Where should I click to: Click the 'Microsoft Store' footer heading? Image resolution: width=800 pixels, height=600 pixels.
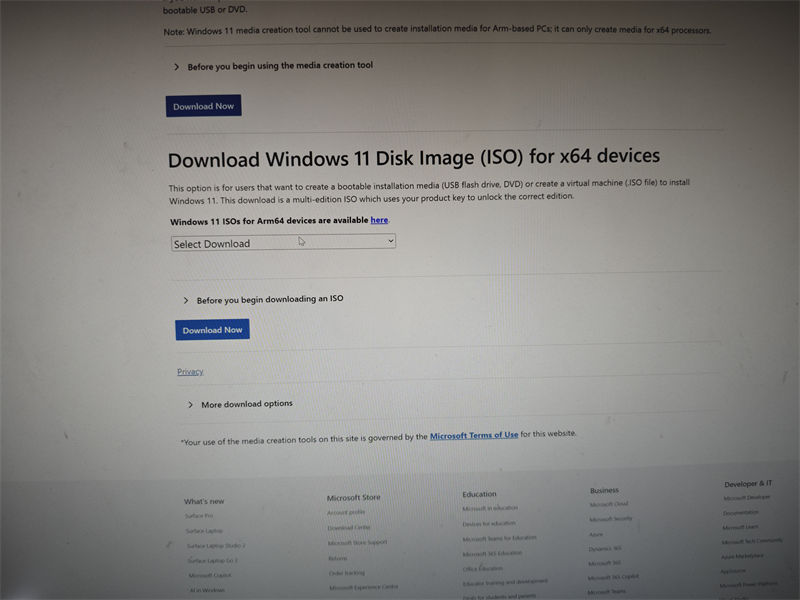pos(354,497)
